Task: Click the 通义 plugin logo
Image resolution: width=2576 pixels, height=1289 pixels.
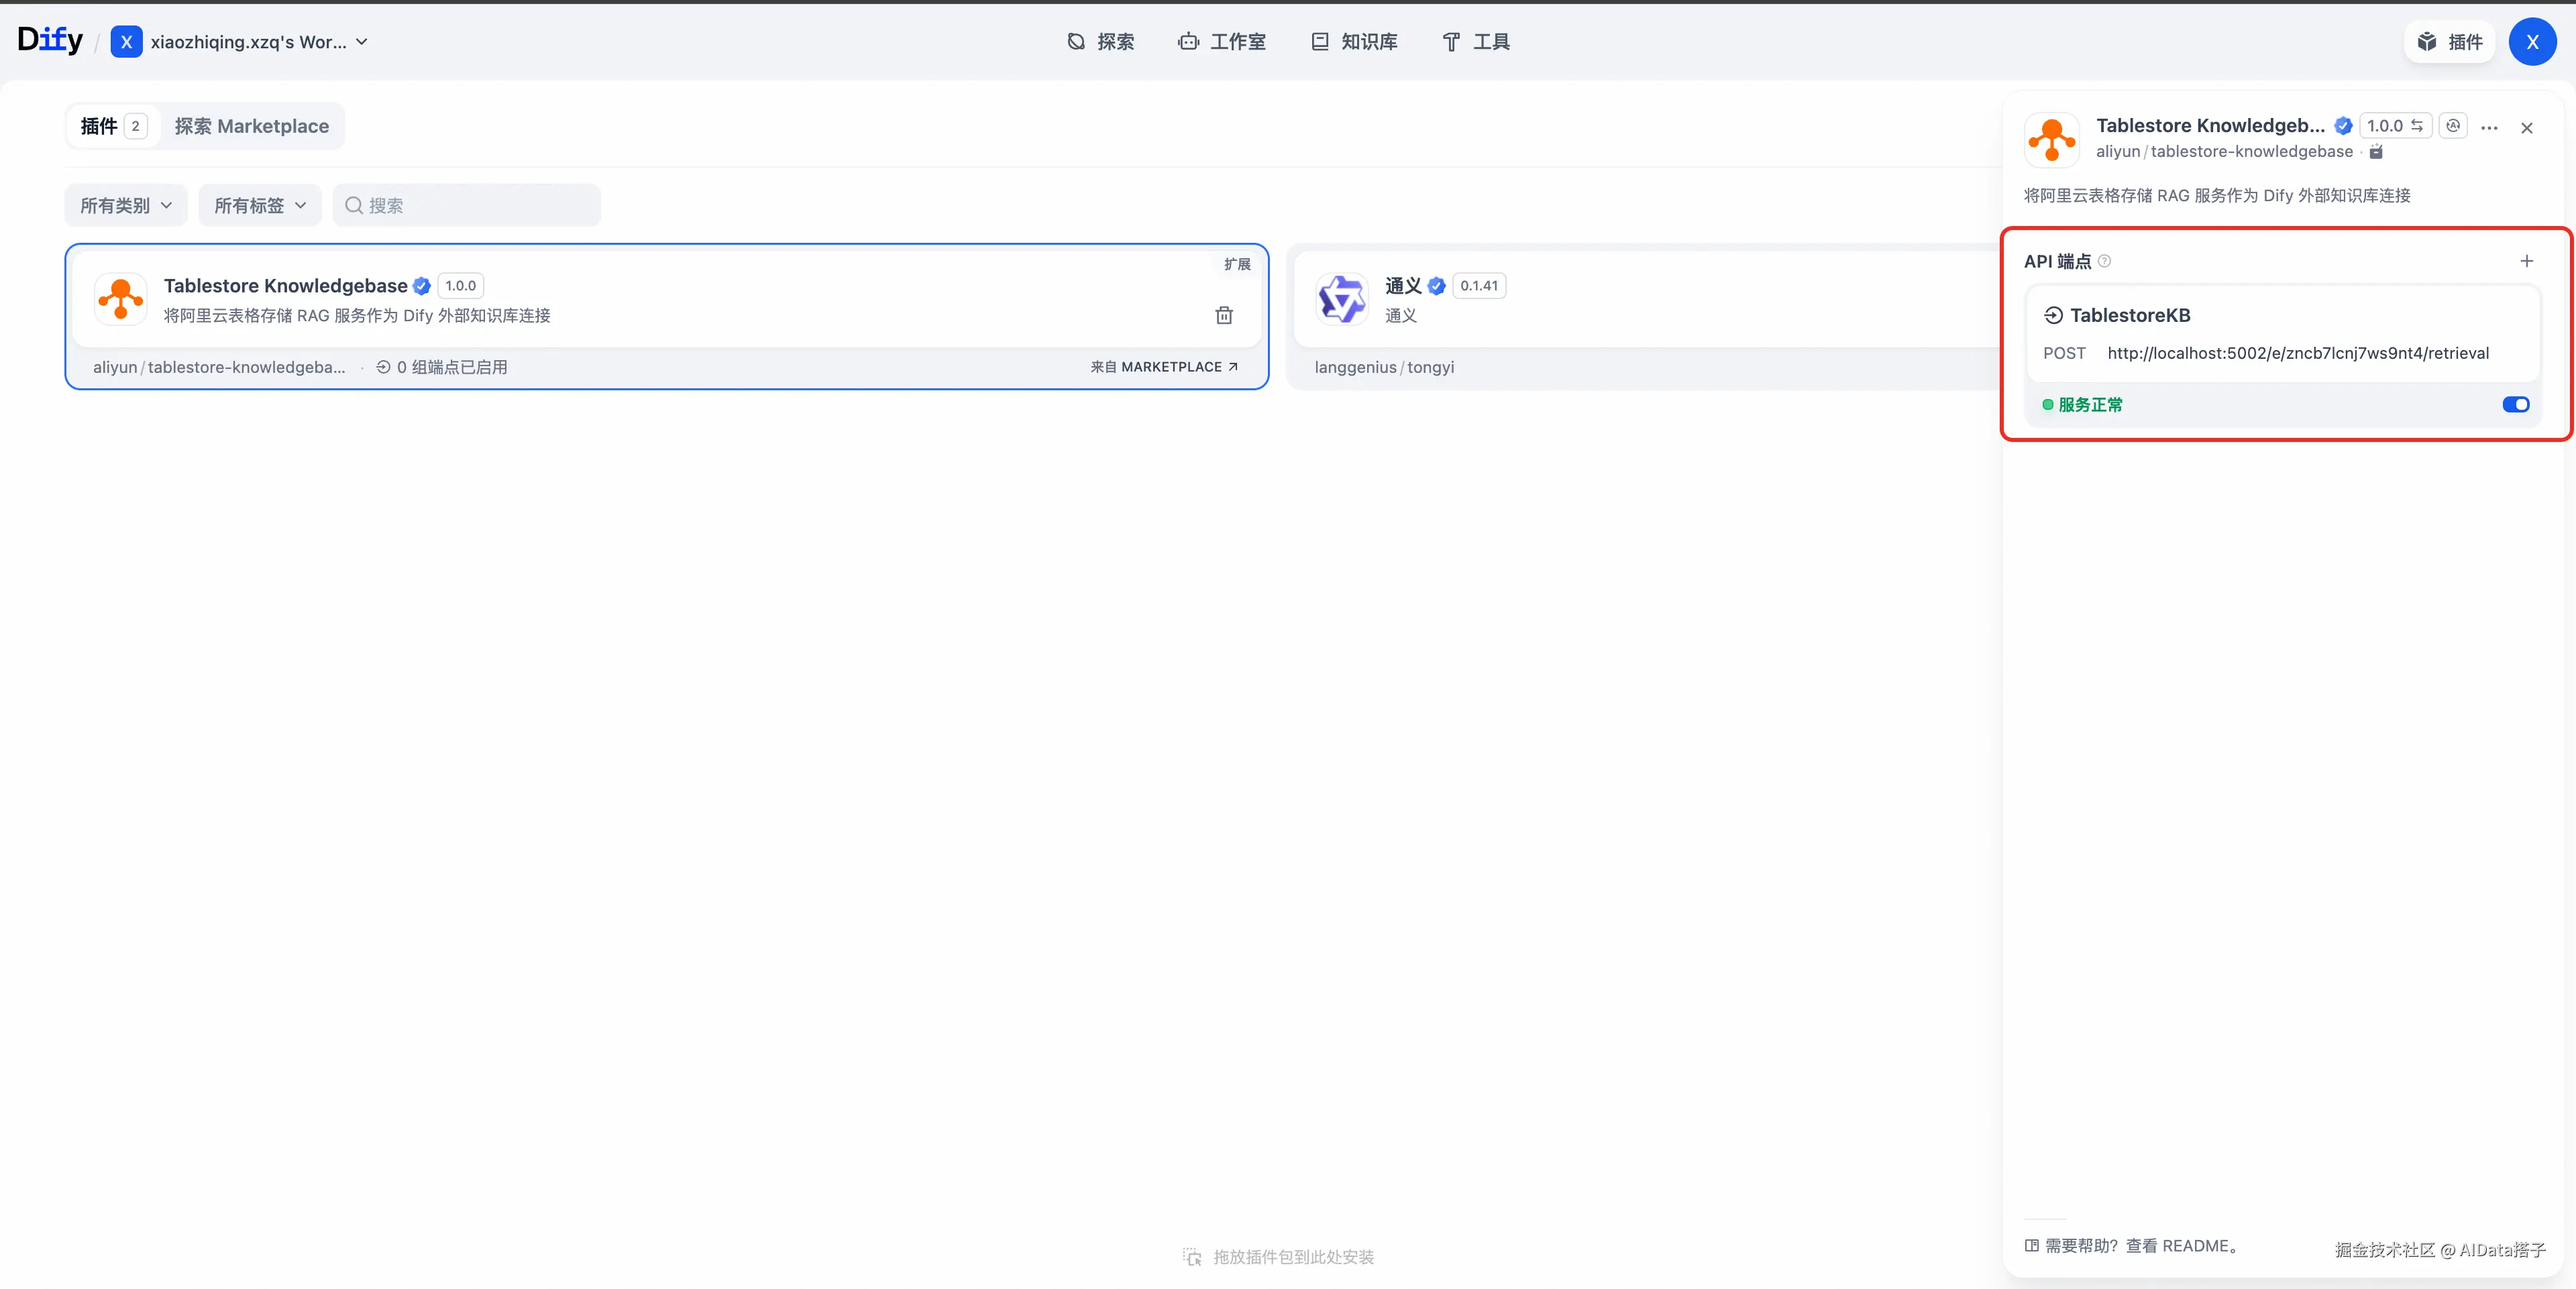Action: click(1341, 298)
